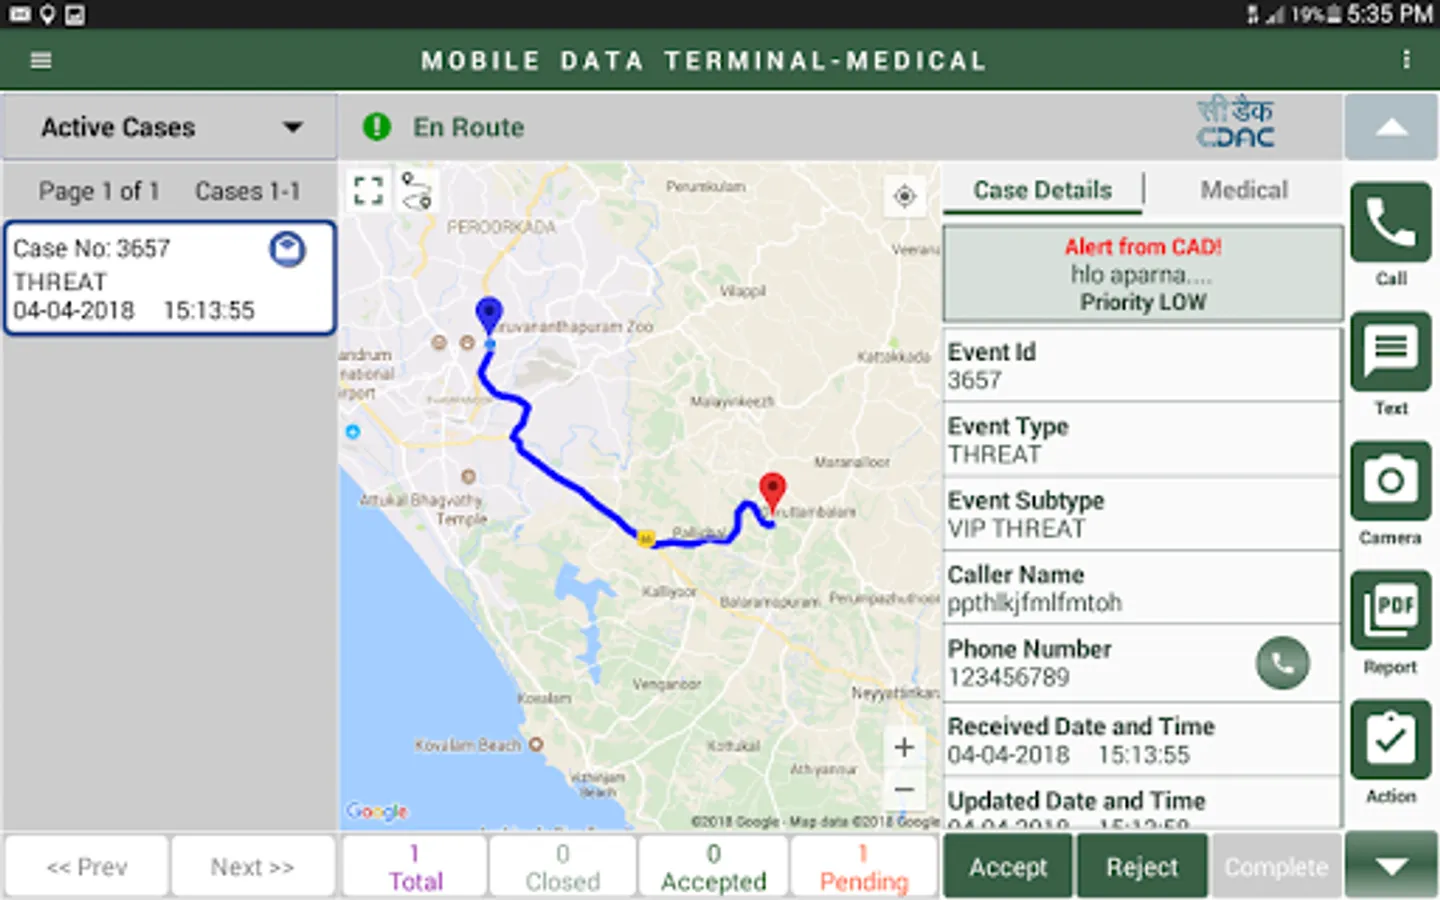
Task: Open the three-dot overflow menu
Action: [x=1406, y=60]
